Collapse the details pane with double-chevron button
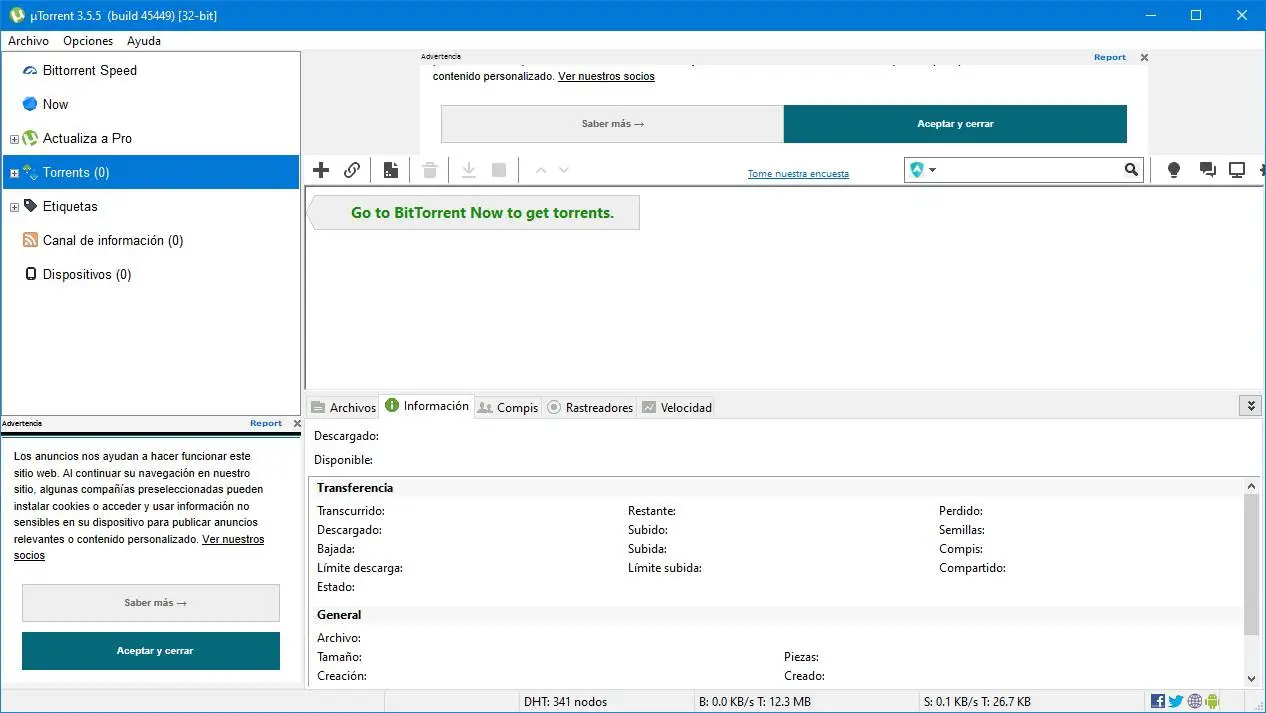Viewport: 1266px width, 713px height. coord(1249,405)
